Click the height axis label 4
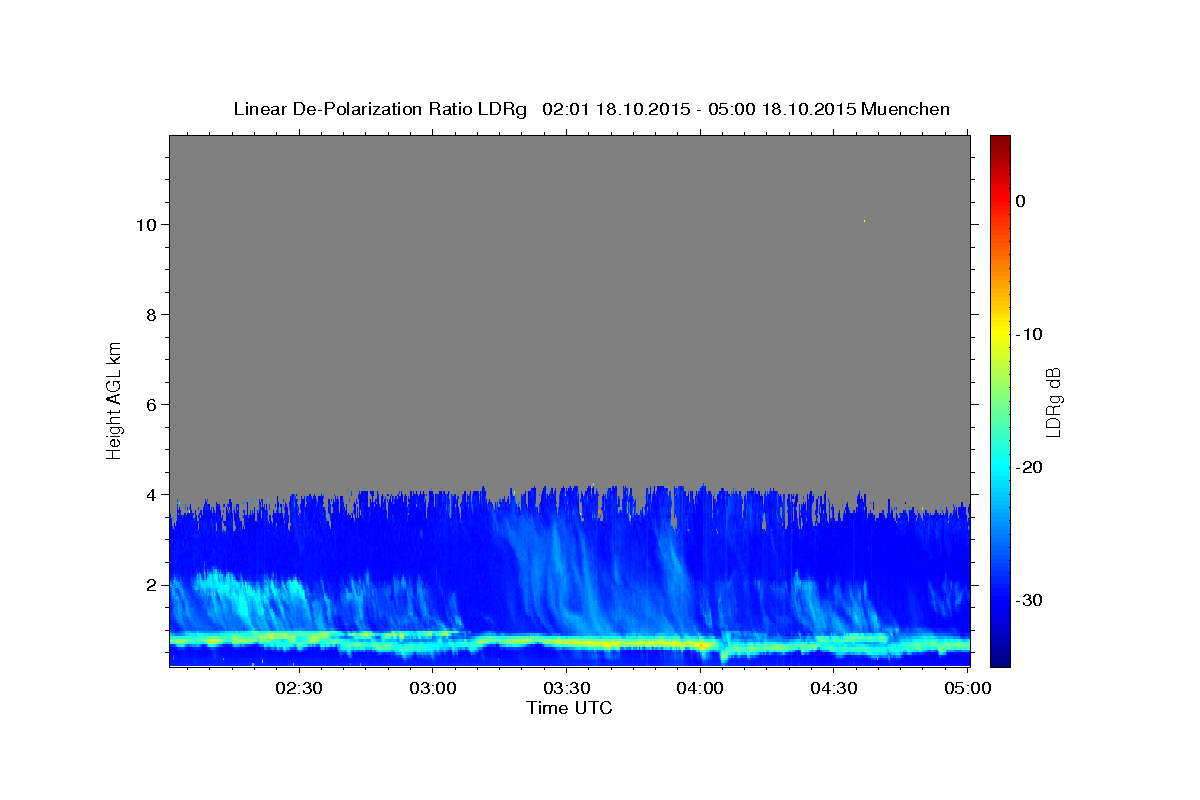Viewport: 1200px width, 800px height. (151, 494)
